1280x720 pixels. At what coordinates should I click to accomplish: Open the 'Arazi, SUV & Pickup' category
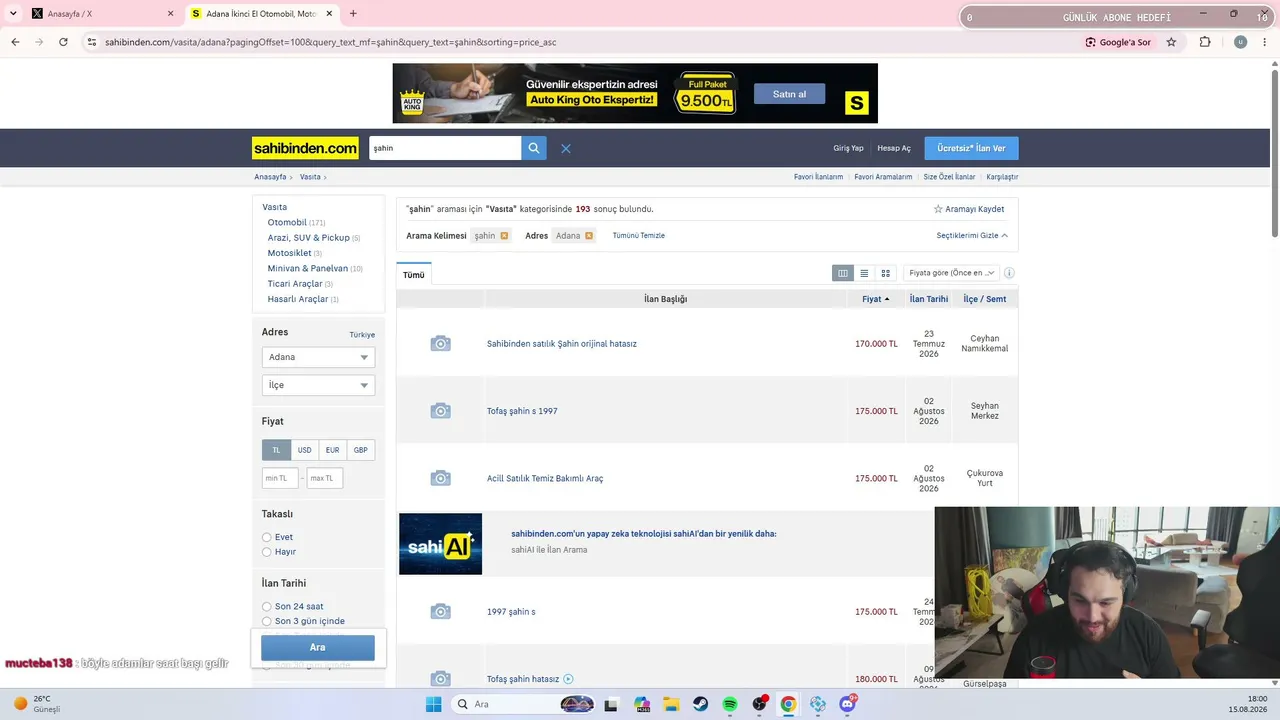click(x=309, y=238)
